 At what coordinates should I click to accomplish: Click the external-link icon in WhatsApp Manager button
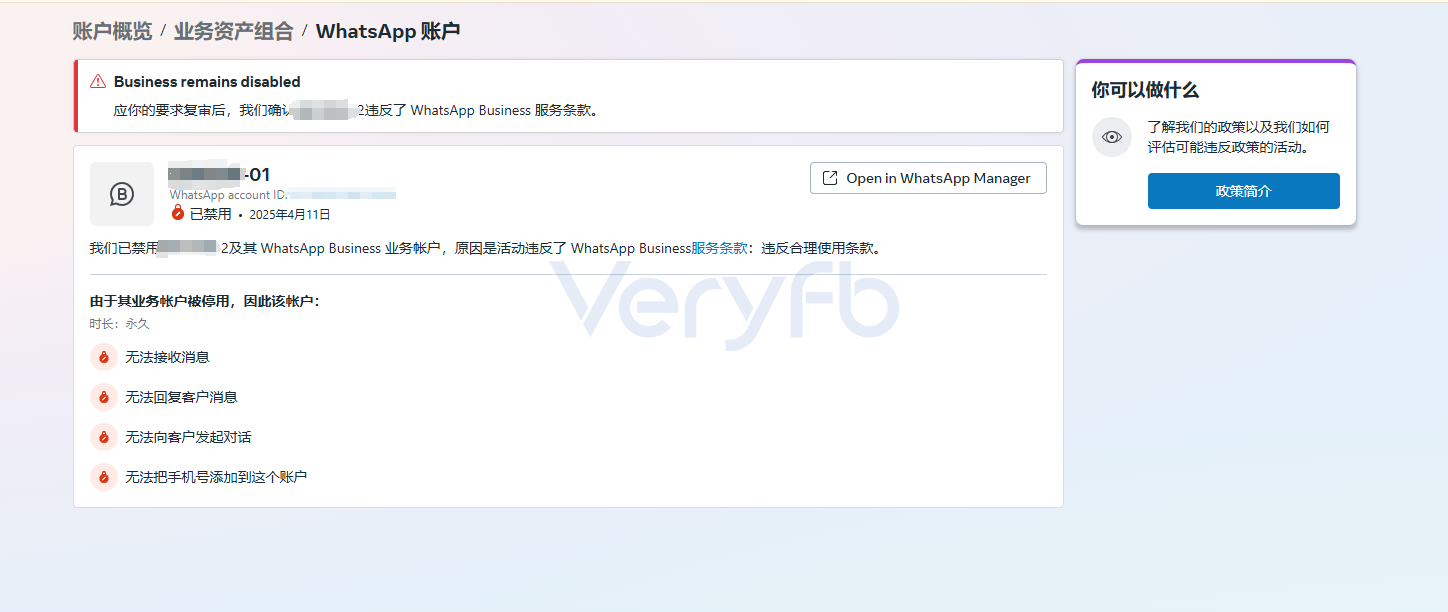click(x=830, y=178)
